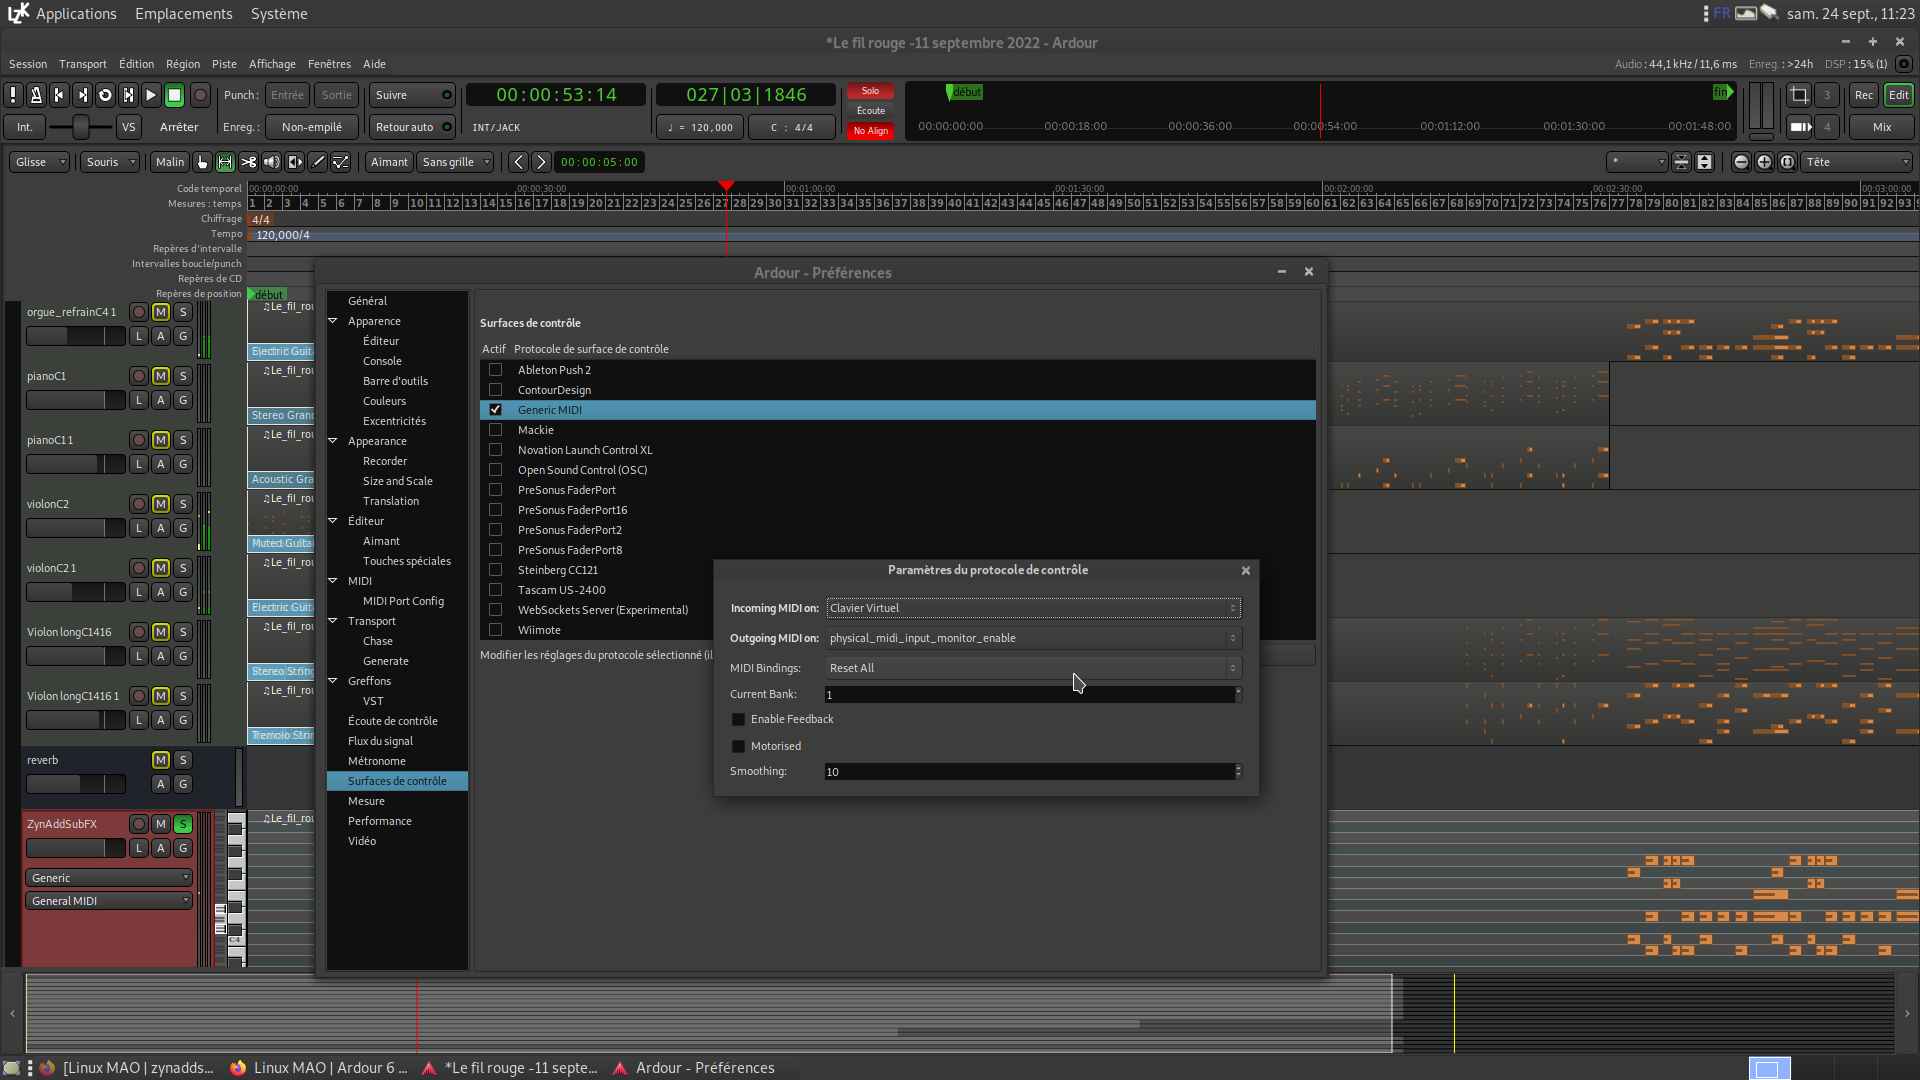Select Métronome in preferences list
Screen dimensions: 1920x1080
tap(377, 761)
